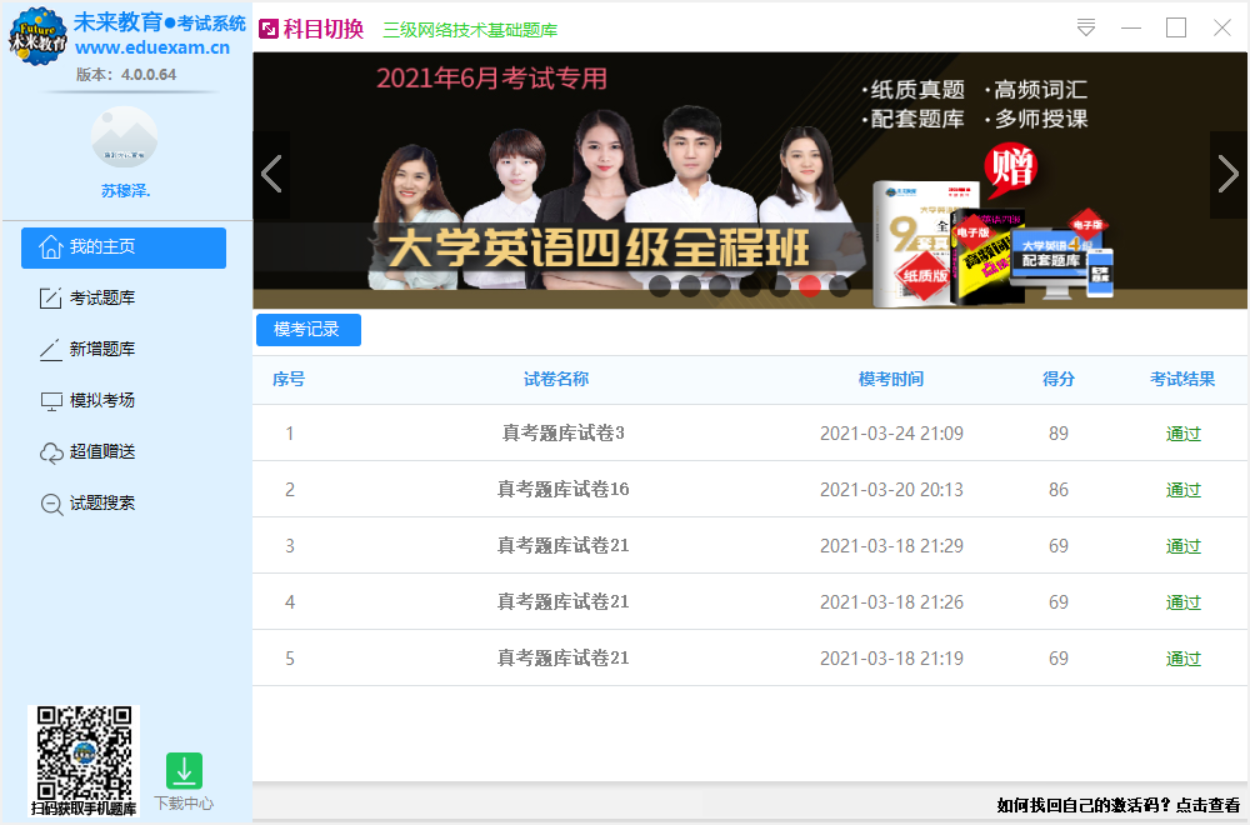Click the 模考时间 column header
Screen dimensions: 1250x825
891,379
